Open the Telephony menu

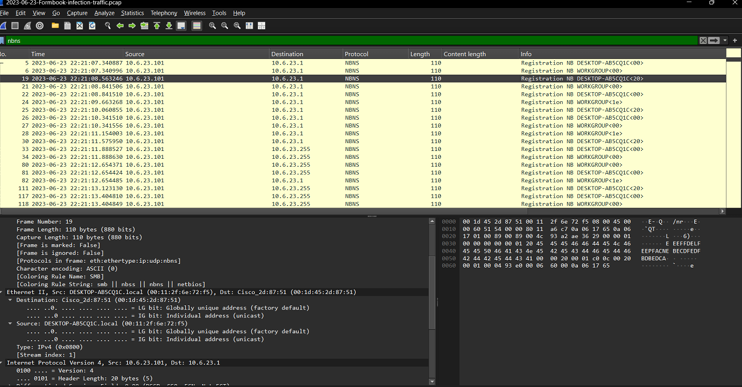point(164,13)
